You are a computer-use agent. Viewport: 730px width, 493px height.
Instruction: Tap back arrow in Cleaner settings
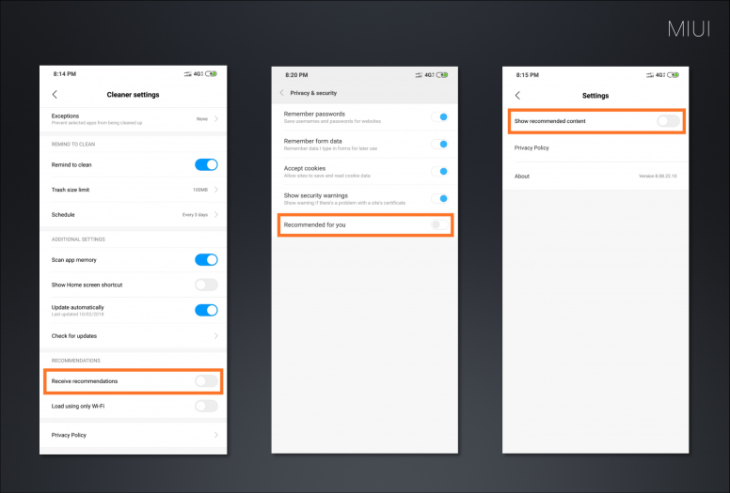coord(54,95)
